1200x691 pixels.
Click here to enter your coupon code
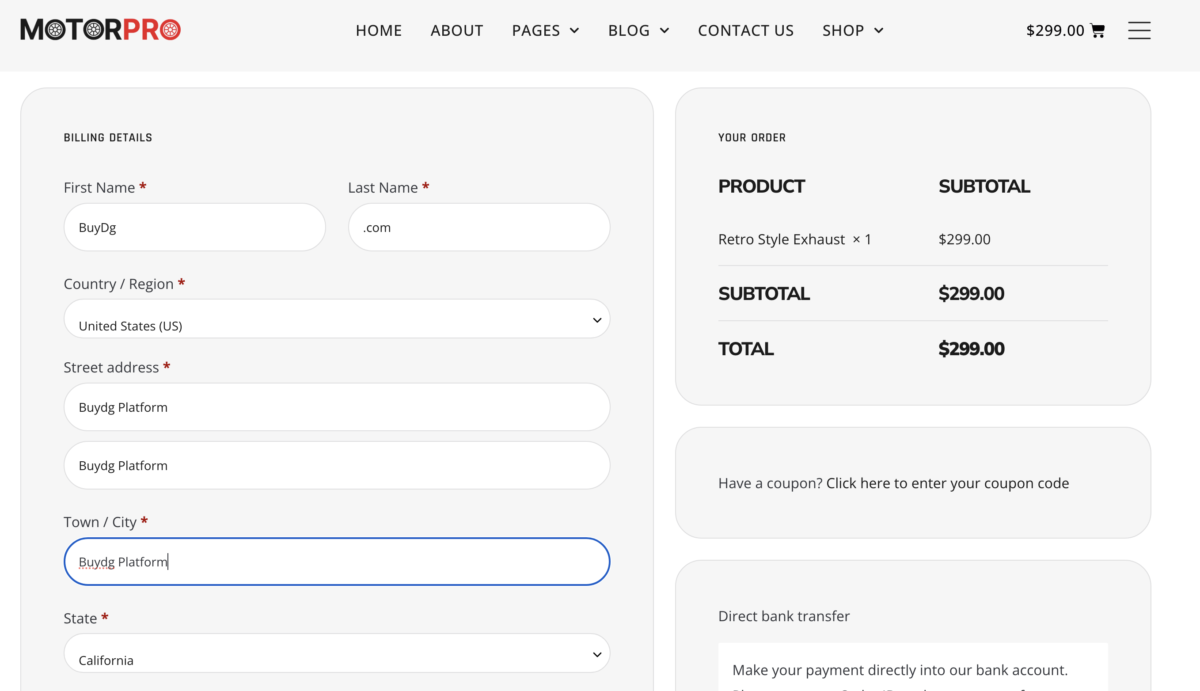946,483
